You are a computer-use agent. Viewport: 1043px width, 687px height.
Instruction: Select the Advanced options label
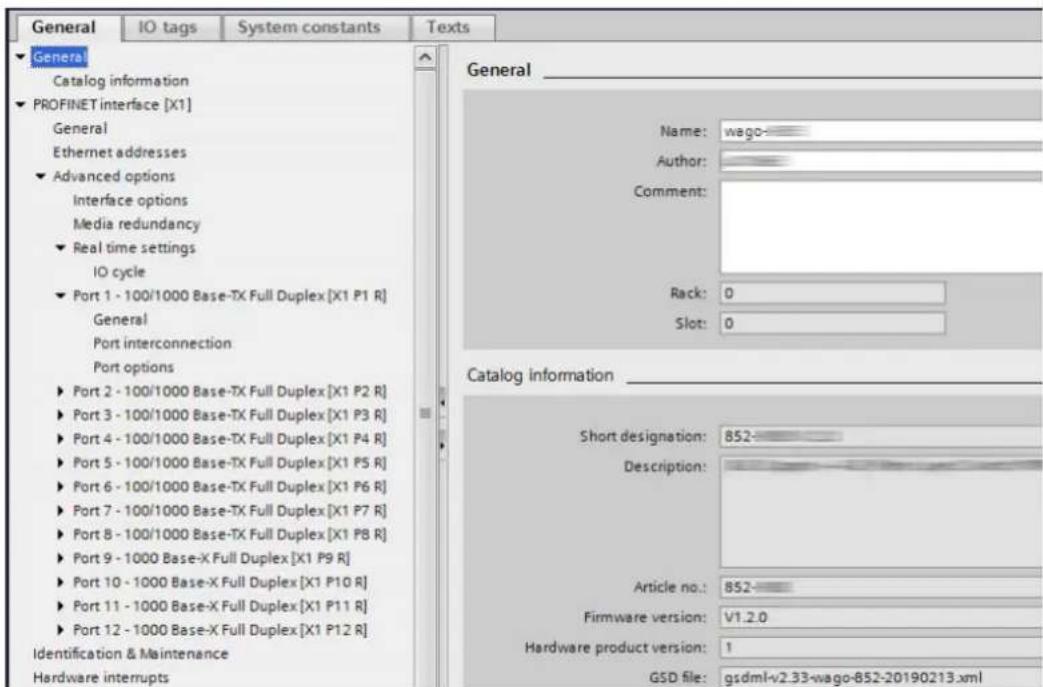[x=114, y=176]
